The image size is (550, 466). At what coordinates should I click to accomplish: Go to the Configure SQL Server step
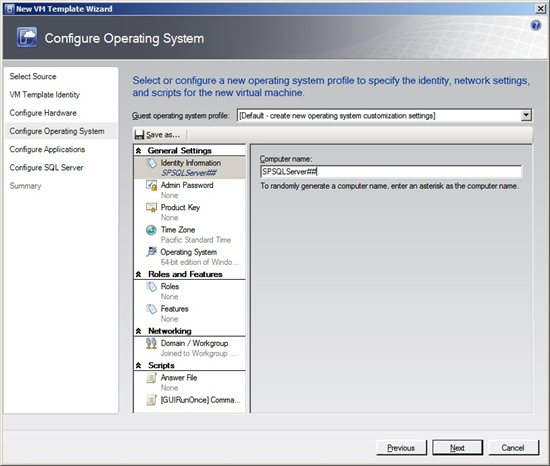click(46, 168)
